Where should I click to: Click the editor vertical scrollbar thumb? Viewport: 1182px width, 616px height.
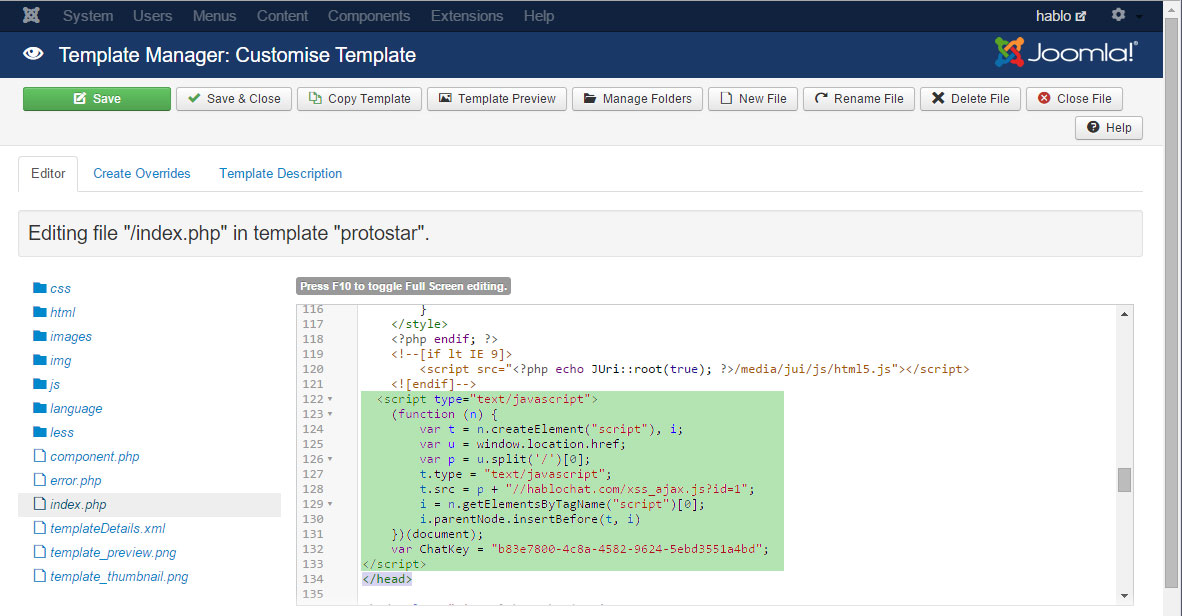(1124, 480)
